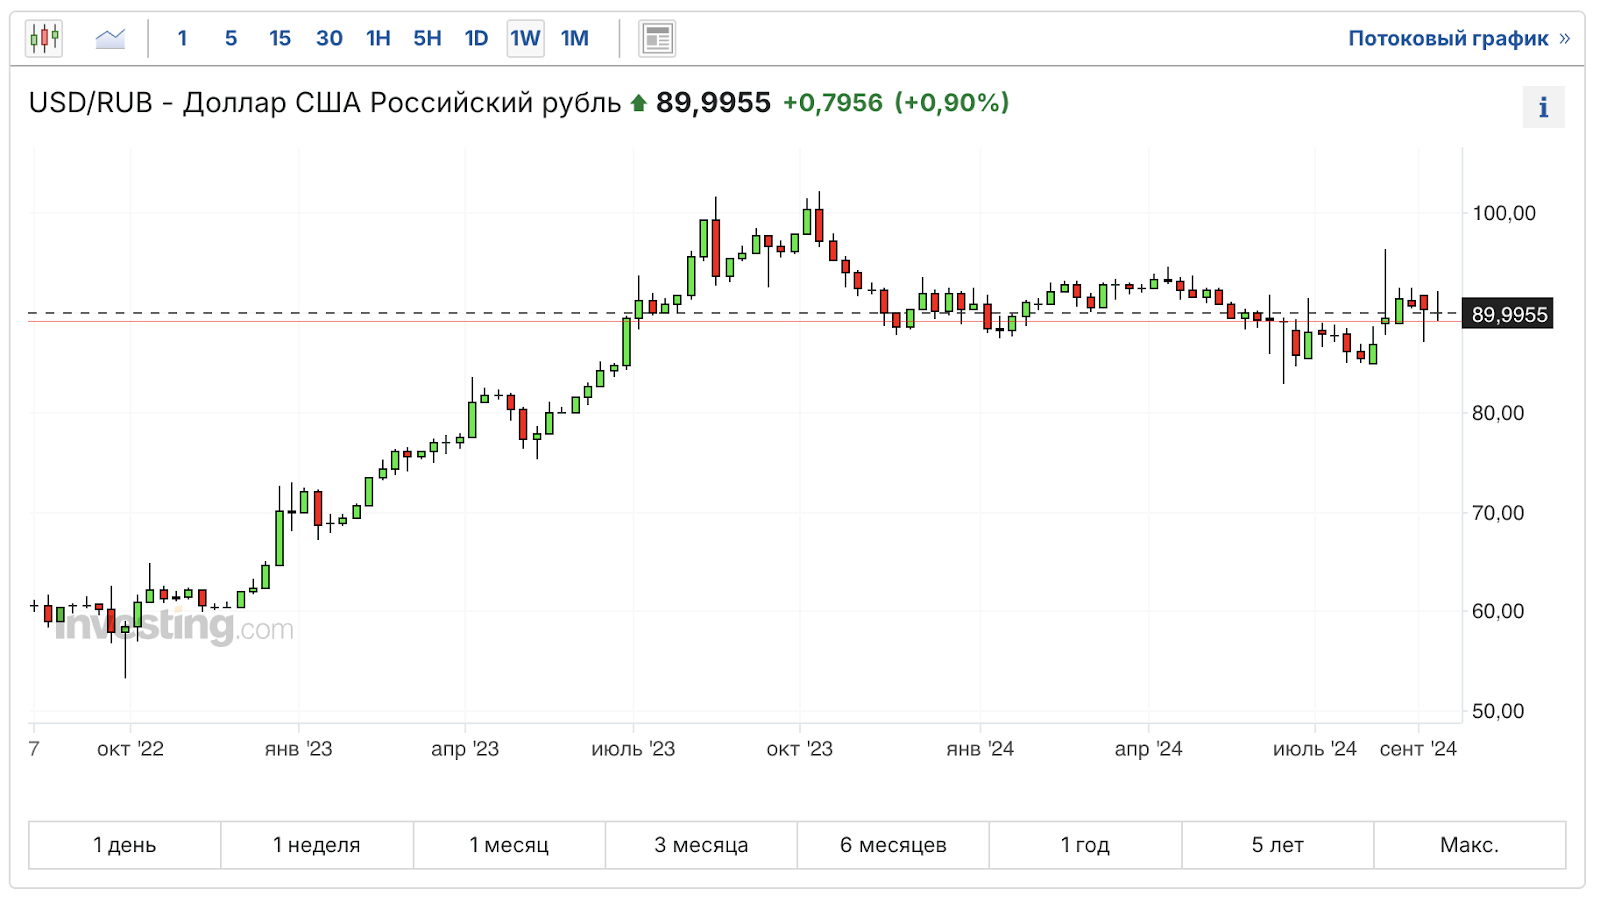The image size is (1600, 903).
Task: Click the окт '22 date axis label
Action: 130,749
